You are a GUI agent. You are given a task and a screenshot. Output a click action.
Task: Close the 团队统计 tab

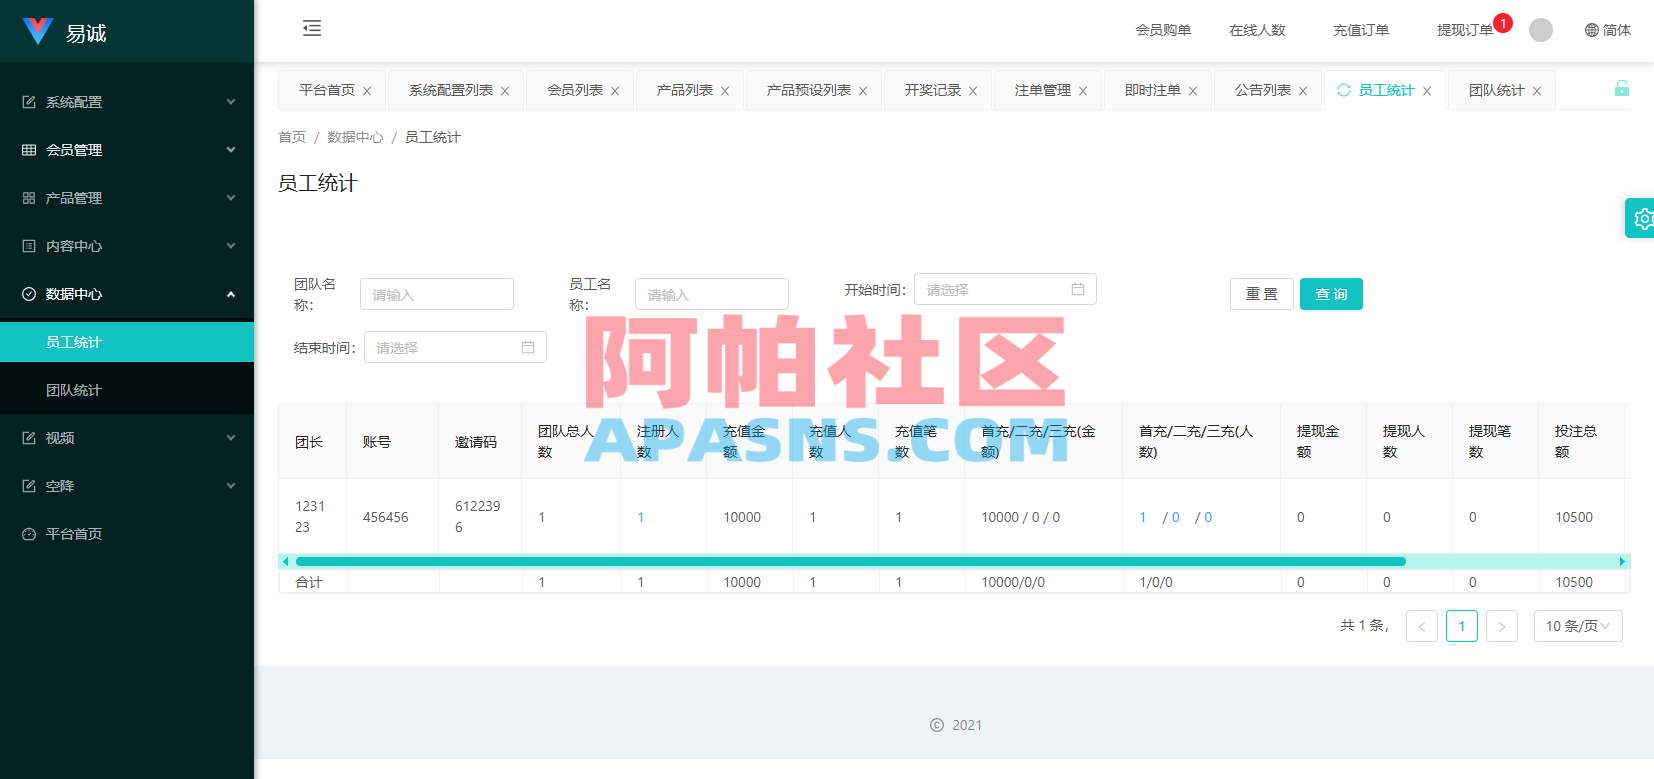[x=1537, y=91]
